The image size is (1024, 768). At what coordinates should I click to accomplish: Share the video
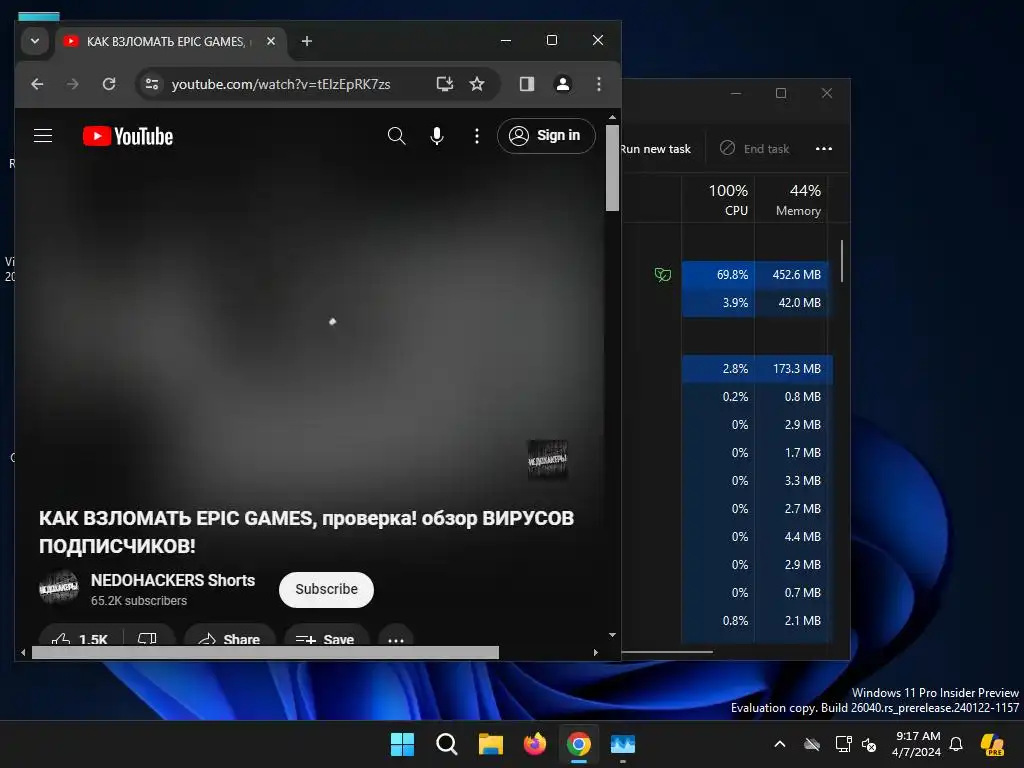coord(229,637)
